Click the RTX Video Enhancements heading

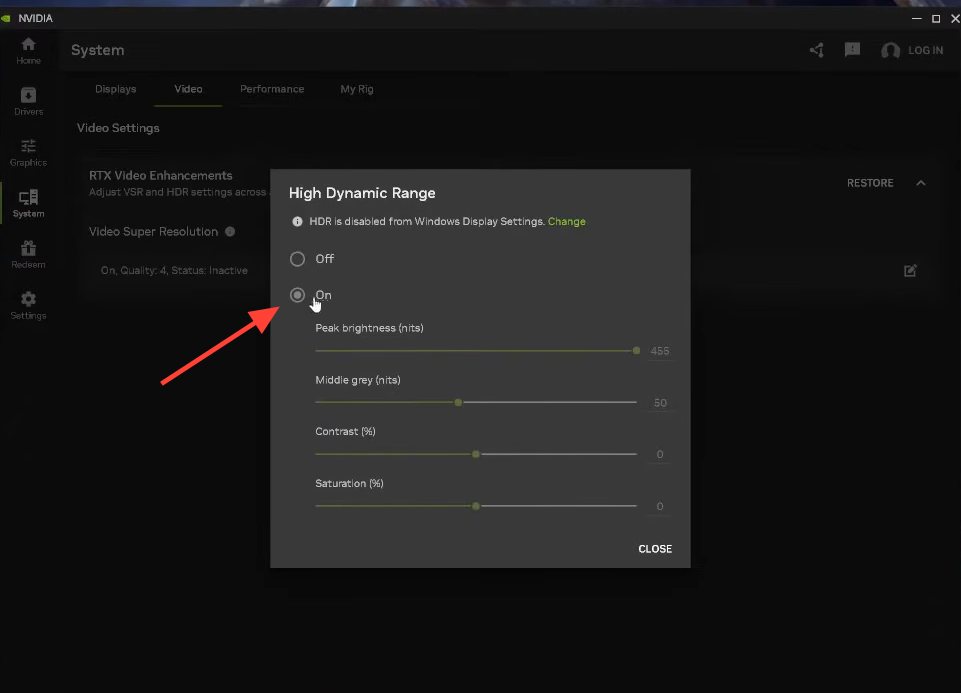coord(161,175)
